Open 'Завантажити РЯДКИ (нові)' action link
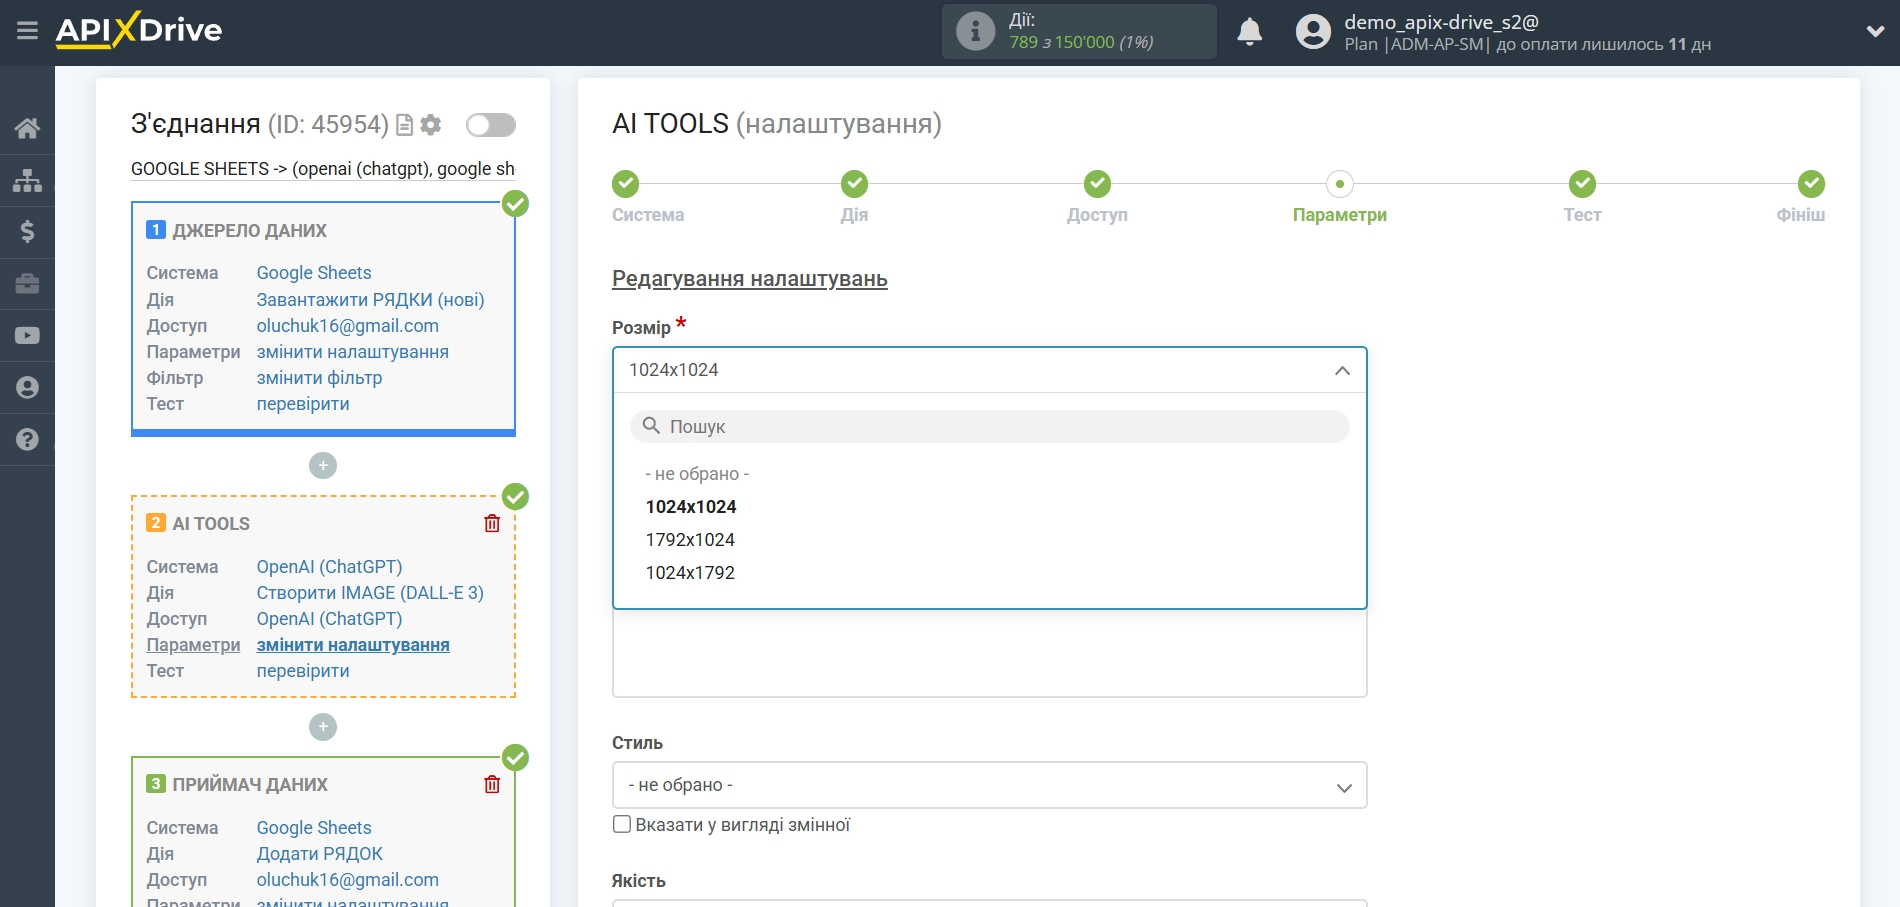The width and height of the screenshot is (1900, 907). pos(370,300)
